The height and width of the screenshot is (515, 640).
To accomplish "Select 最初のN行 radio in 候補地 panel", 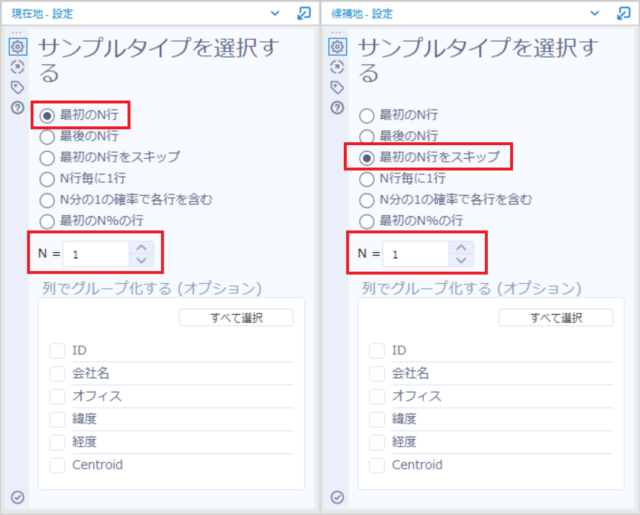I will click(x=367, y=116).
